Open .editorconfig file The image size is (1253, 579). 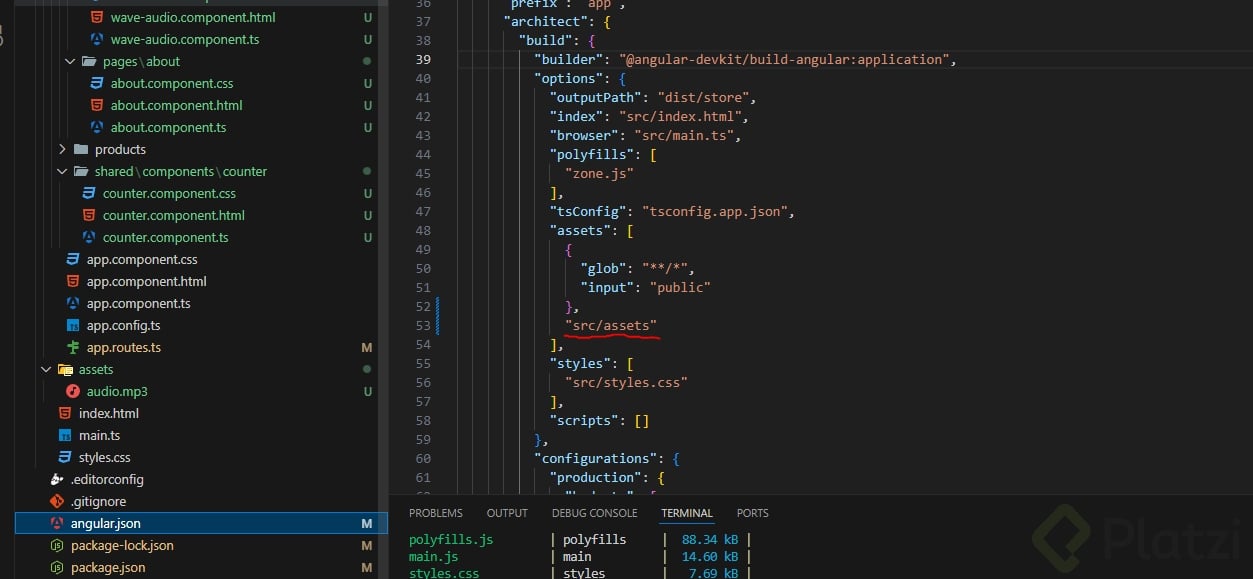point(107,479)
